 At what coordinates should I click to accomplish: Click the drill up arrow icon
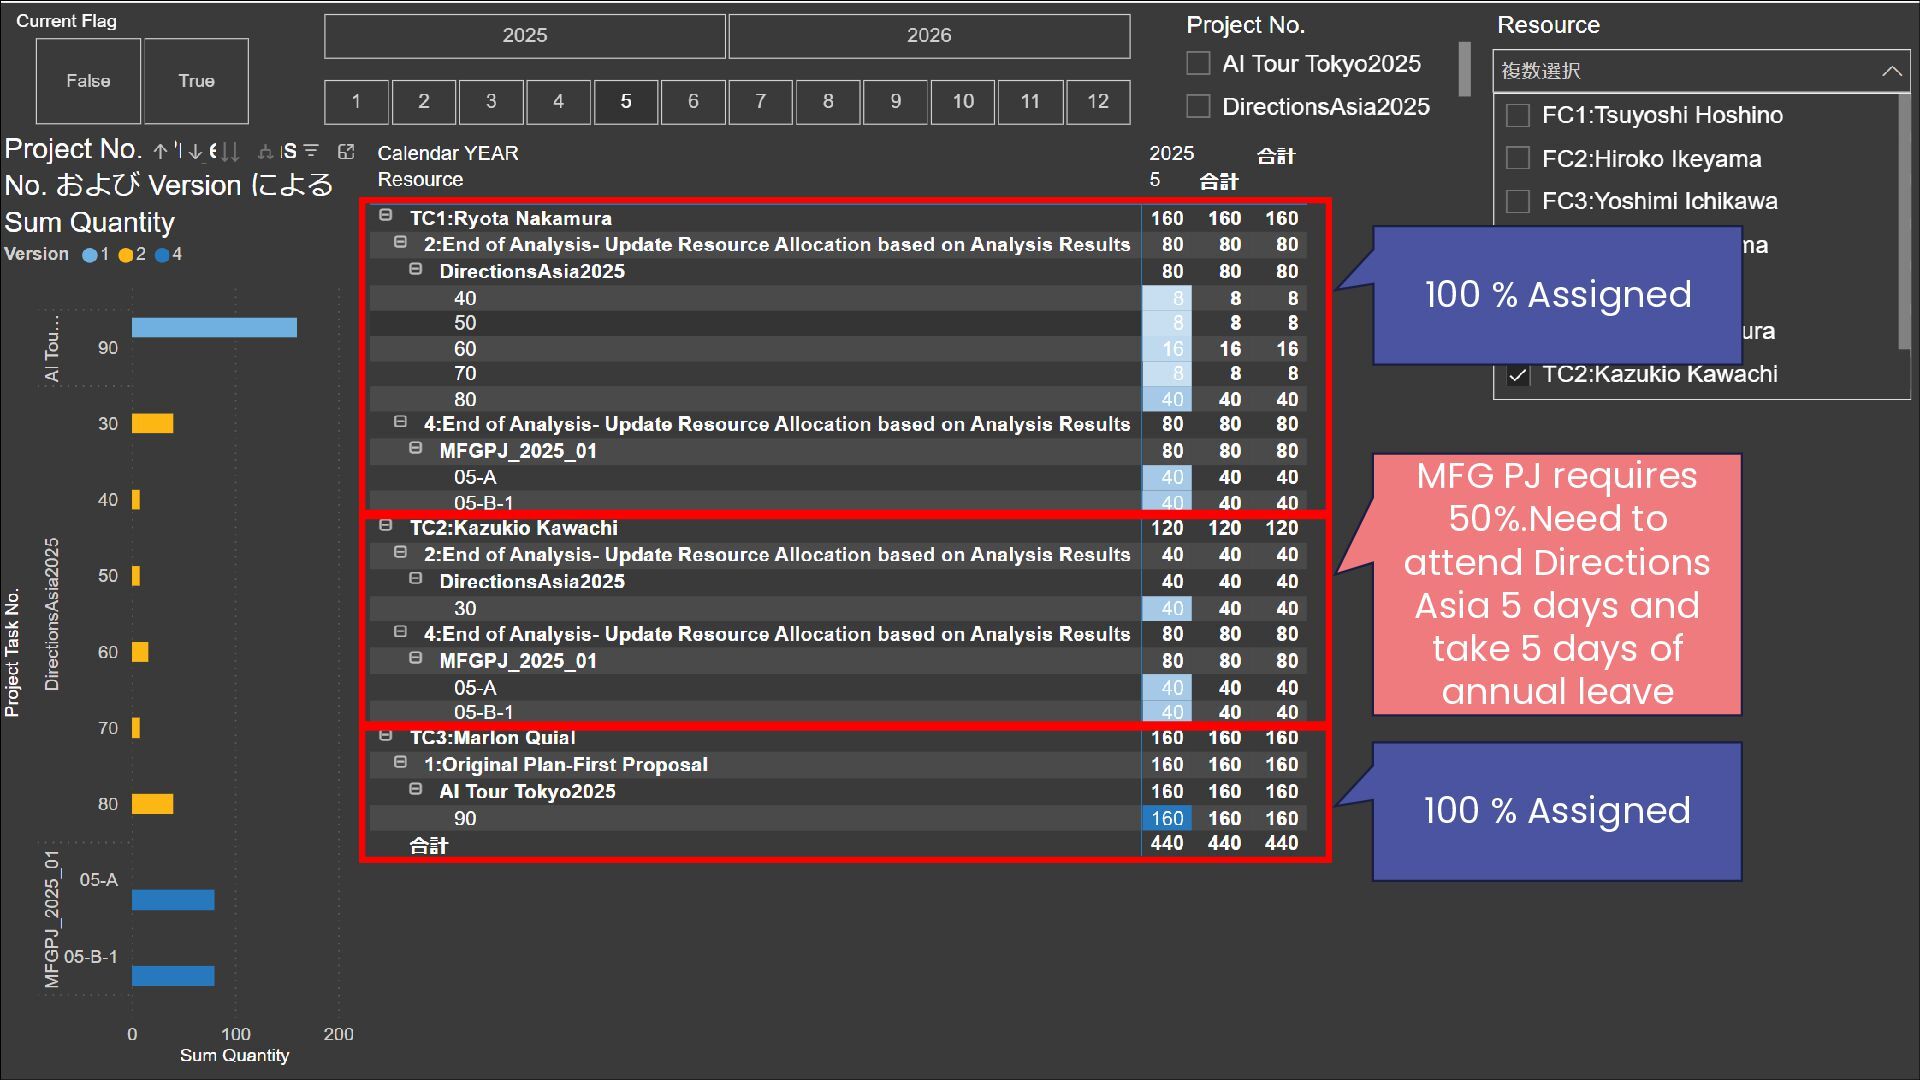[x=160, y=151]
